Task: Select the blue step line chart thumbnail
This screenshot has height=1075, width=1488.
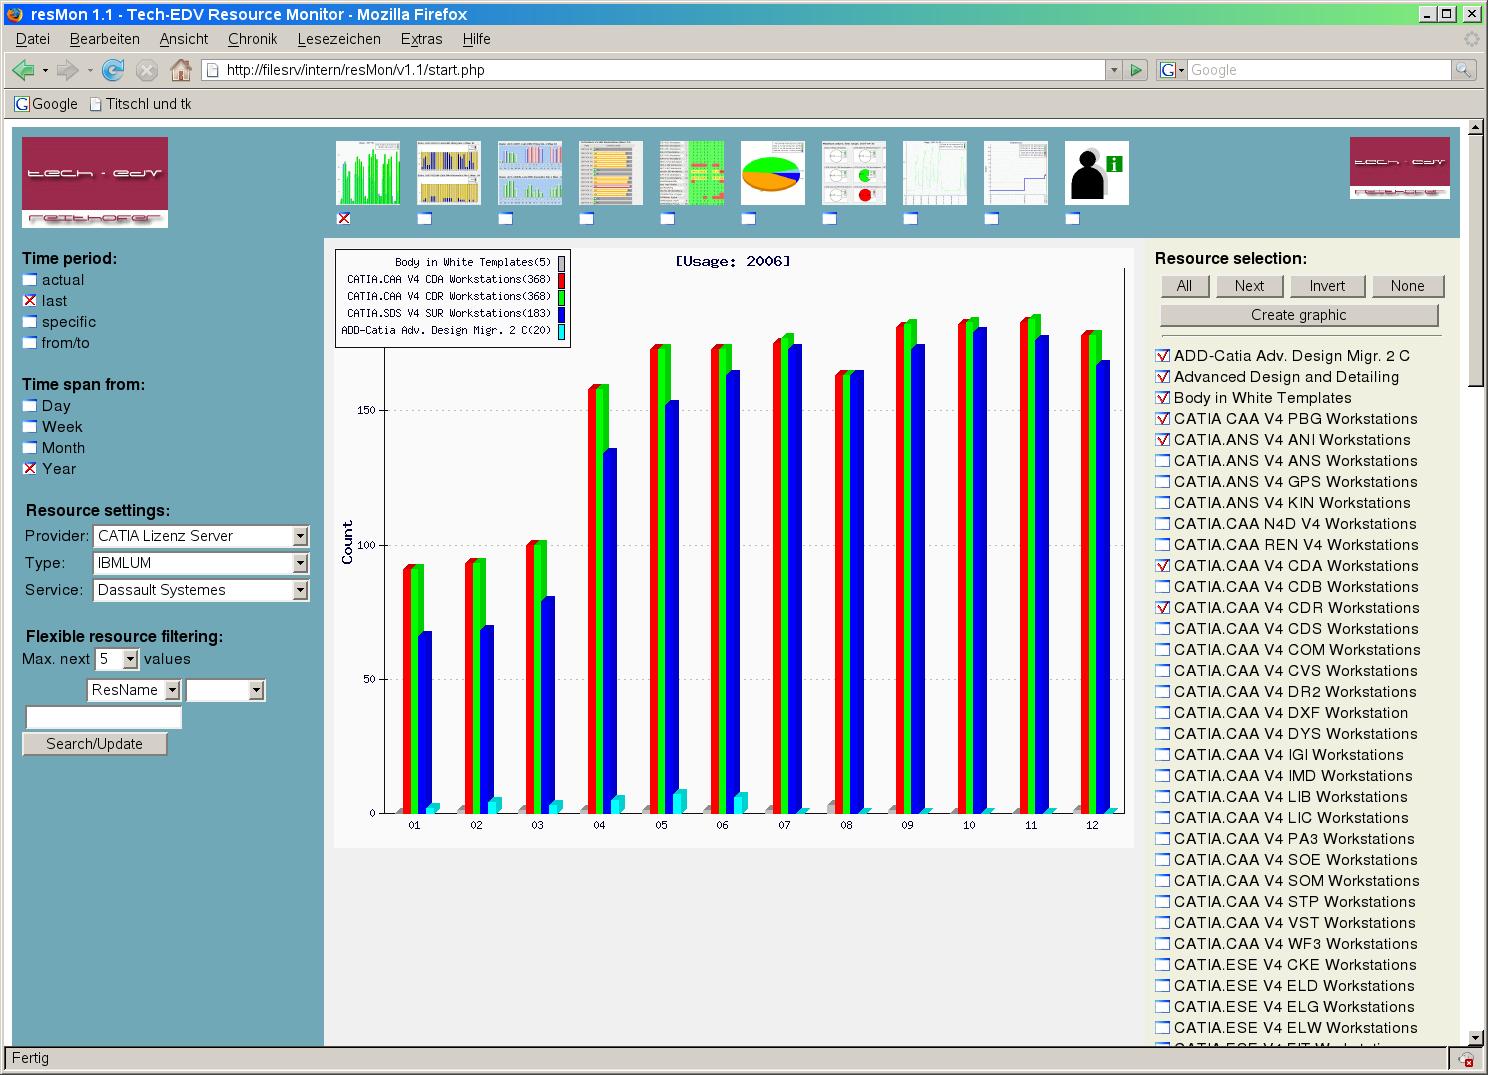Action: coord(1016,173)
